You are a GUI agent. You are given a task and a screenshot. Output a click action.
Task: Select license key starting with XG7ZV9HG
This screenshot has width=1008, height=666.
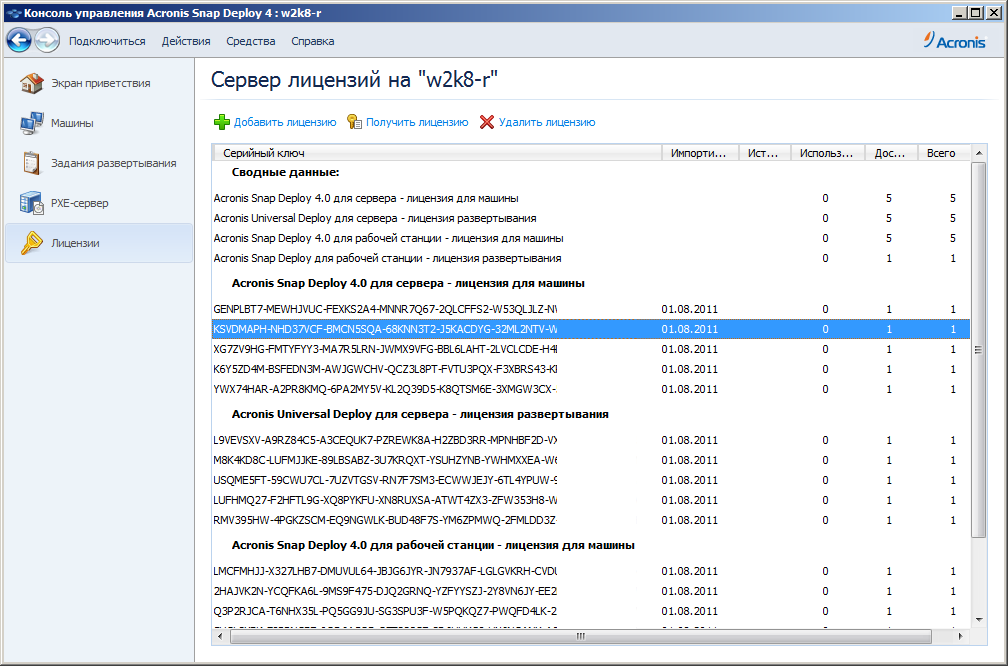(591, 349)
